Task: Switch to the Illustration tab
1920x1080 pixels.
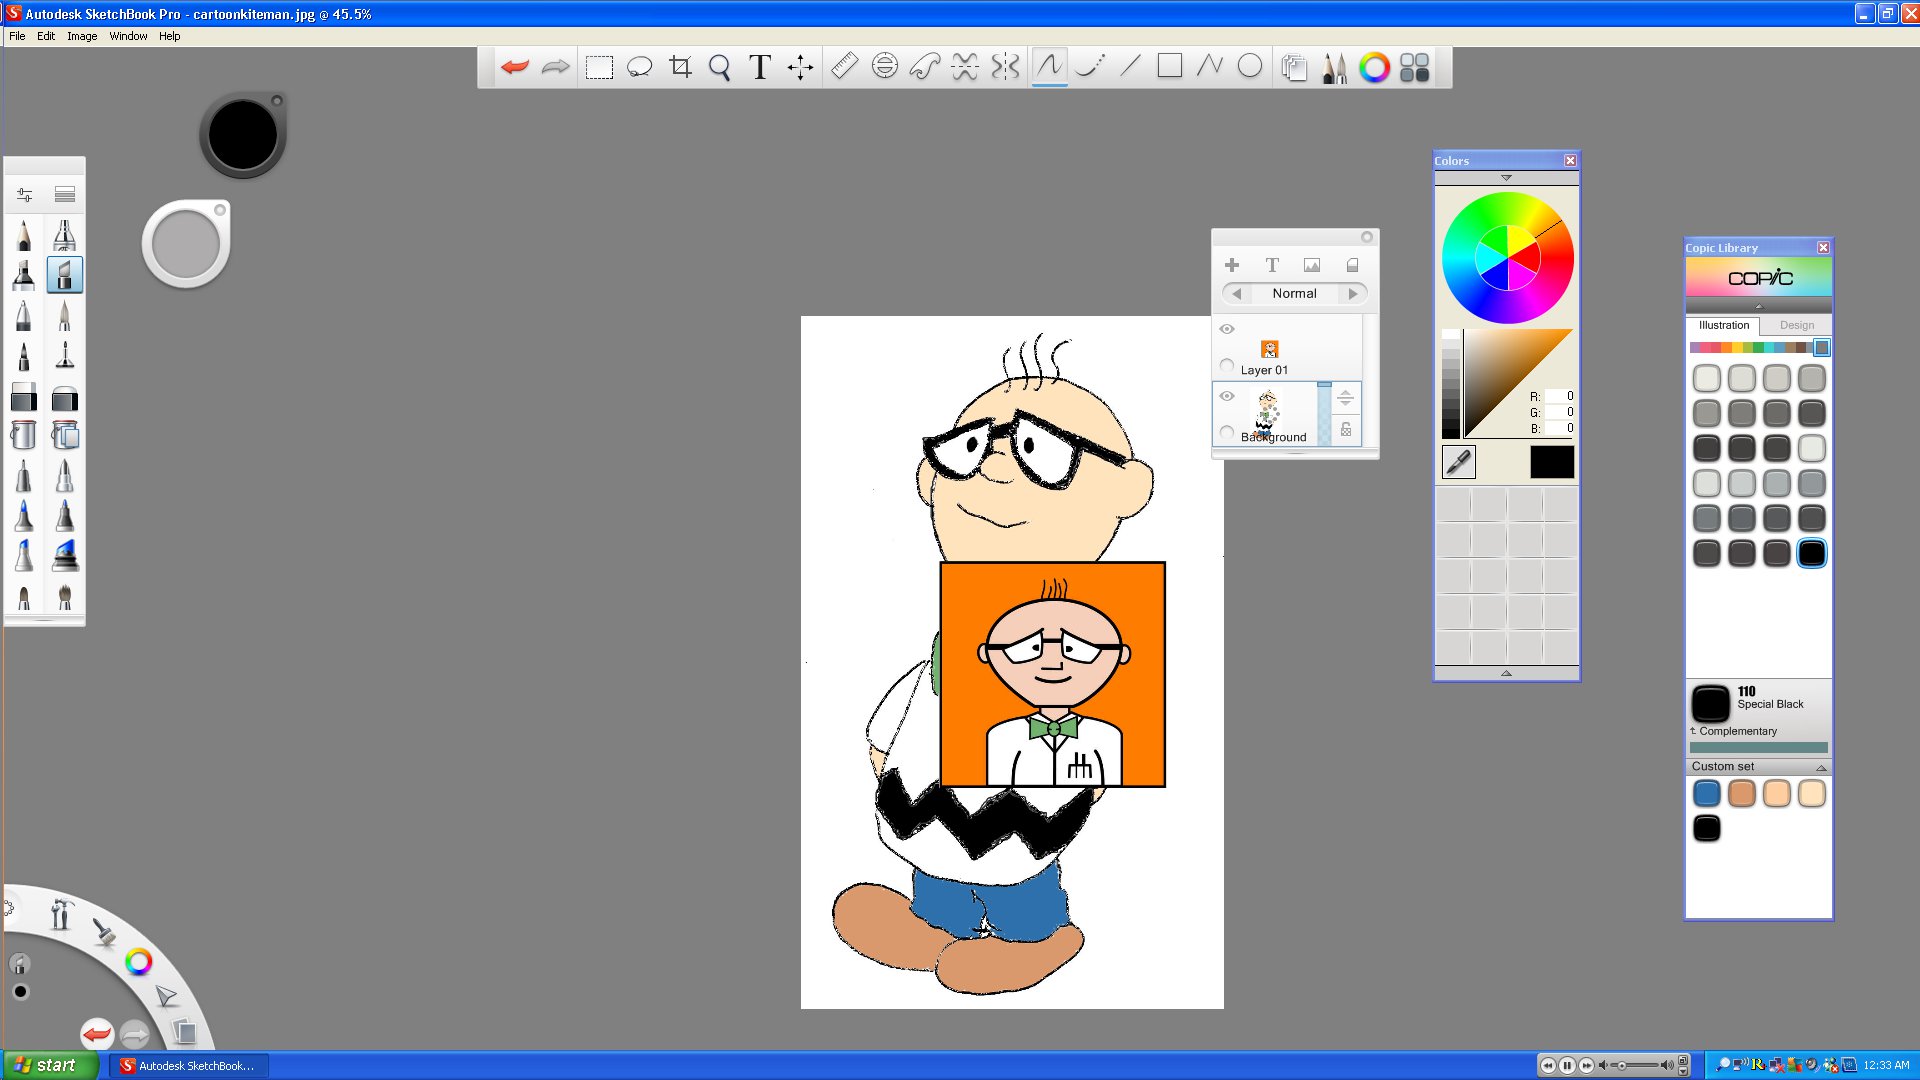Action: point(1724,325)
